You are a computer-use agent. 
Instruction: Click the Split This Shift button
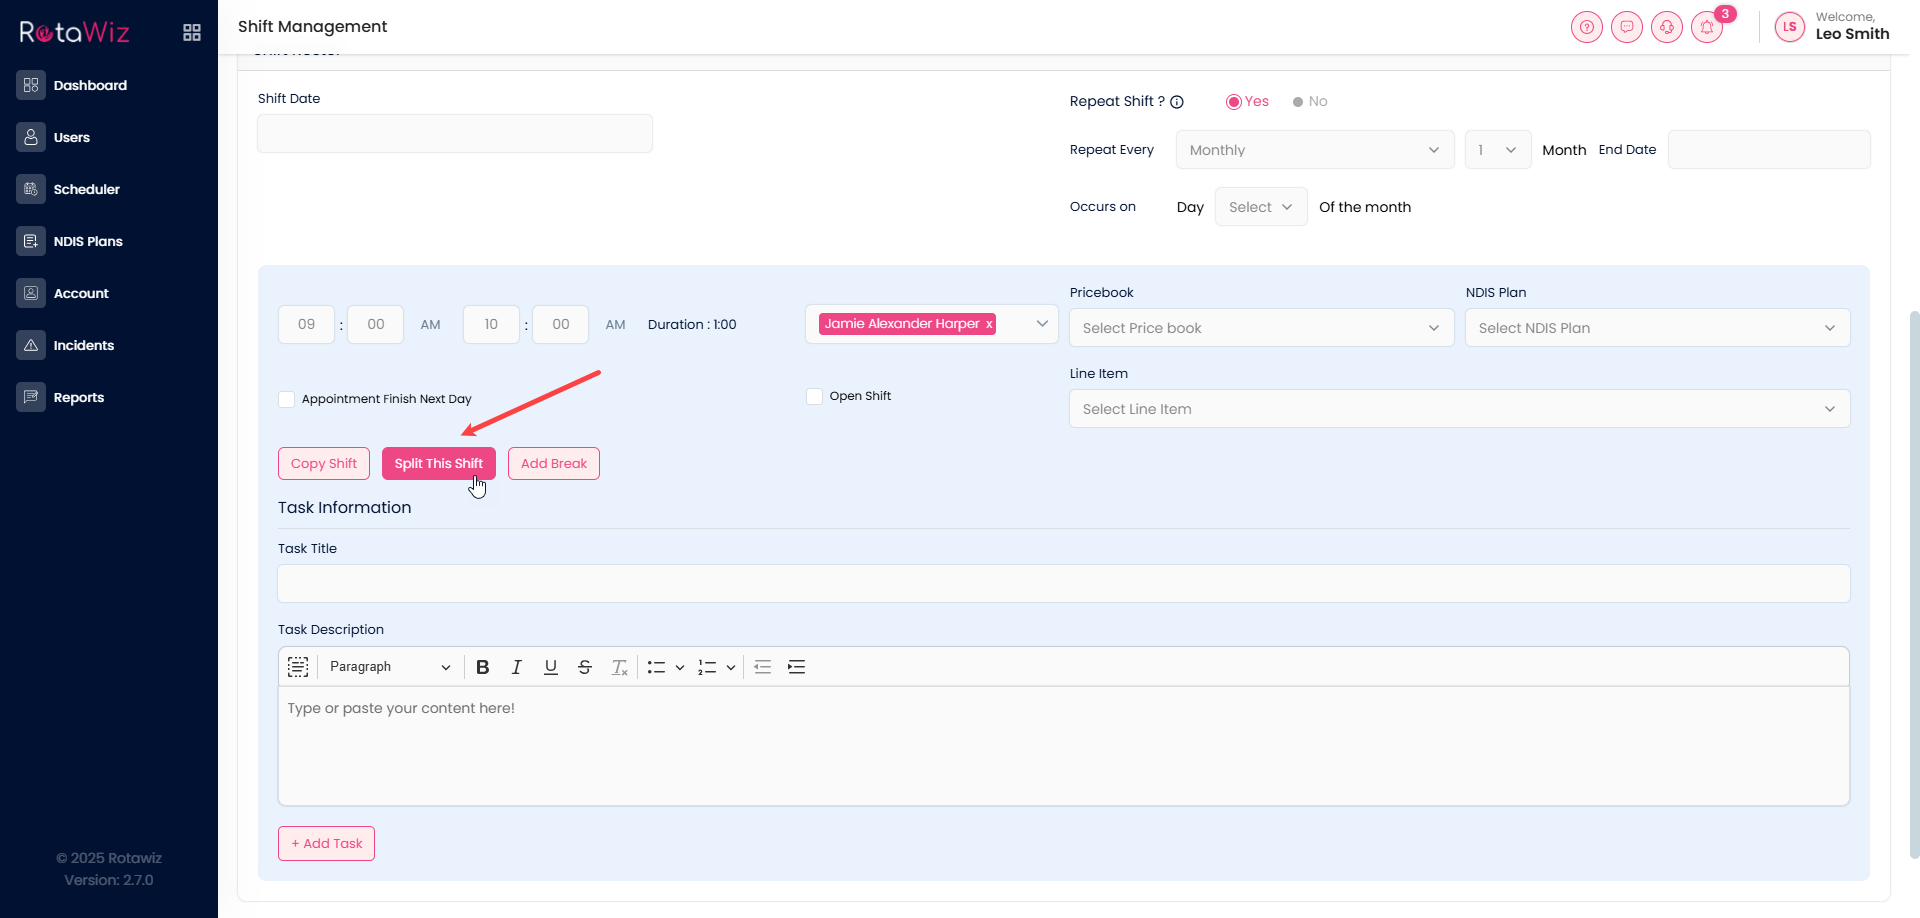click(x=438, y=464)
